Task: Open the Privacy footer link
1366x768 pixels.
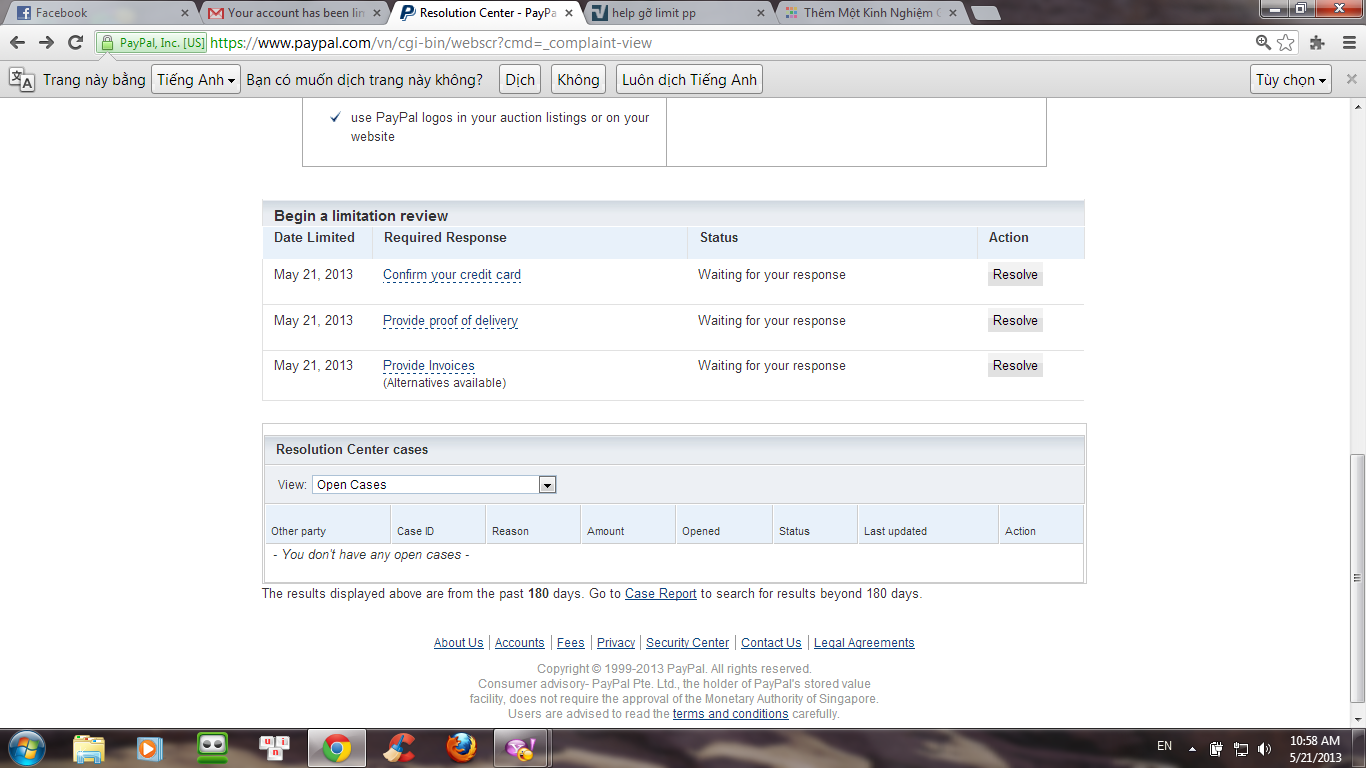Action: coord(616,643)
